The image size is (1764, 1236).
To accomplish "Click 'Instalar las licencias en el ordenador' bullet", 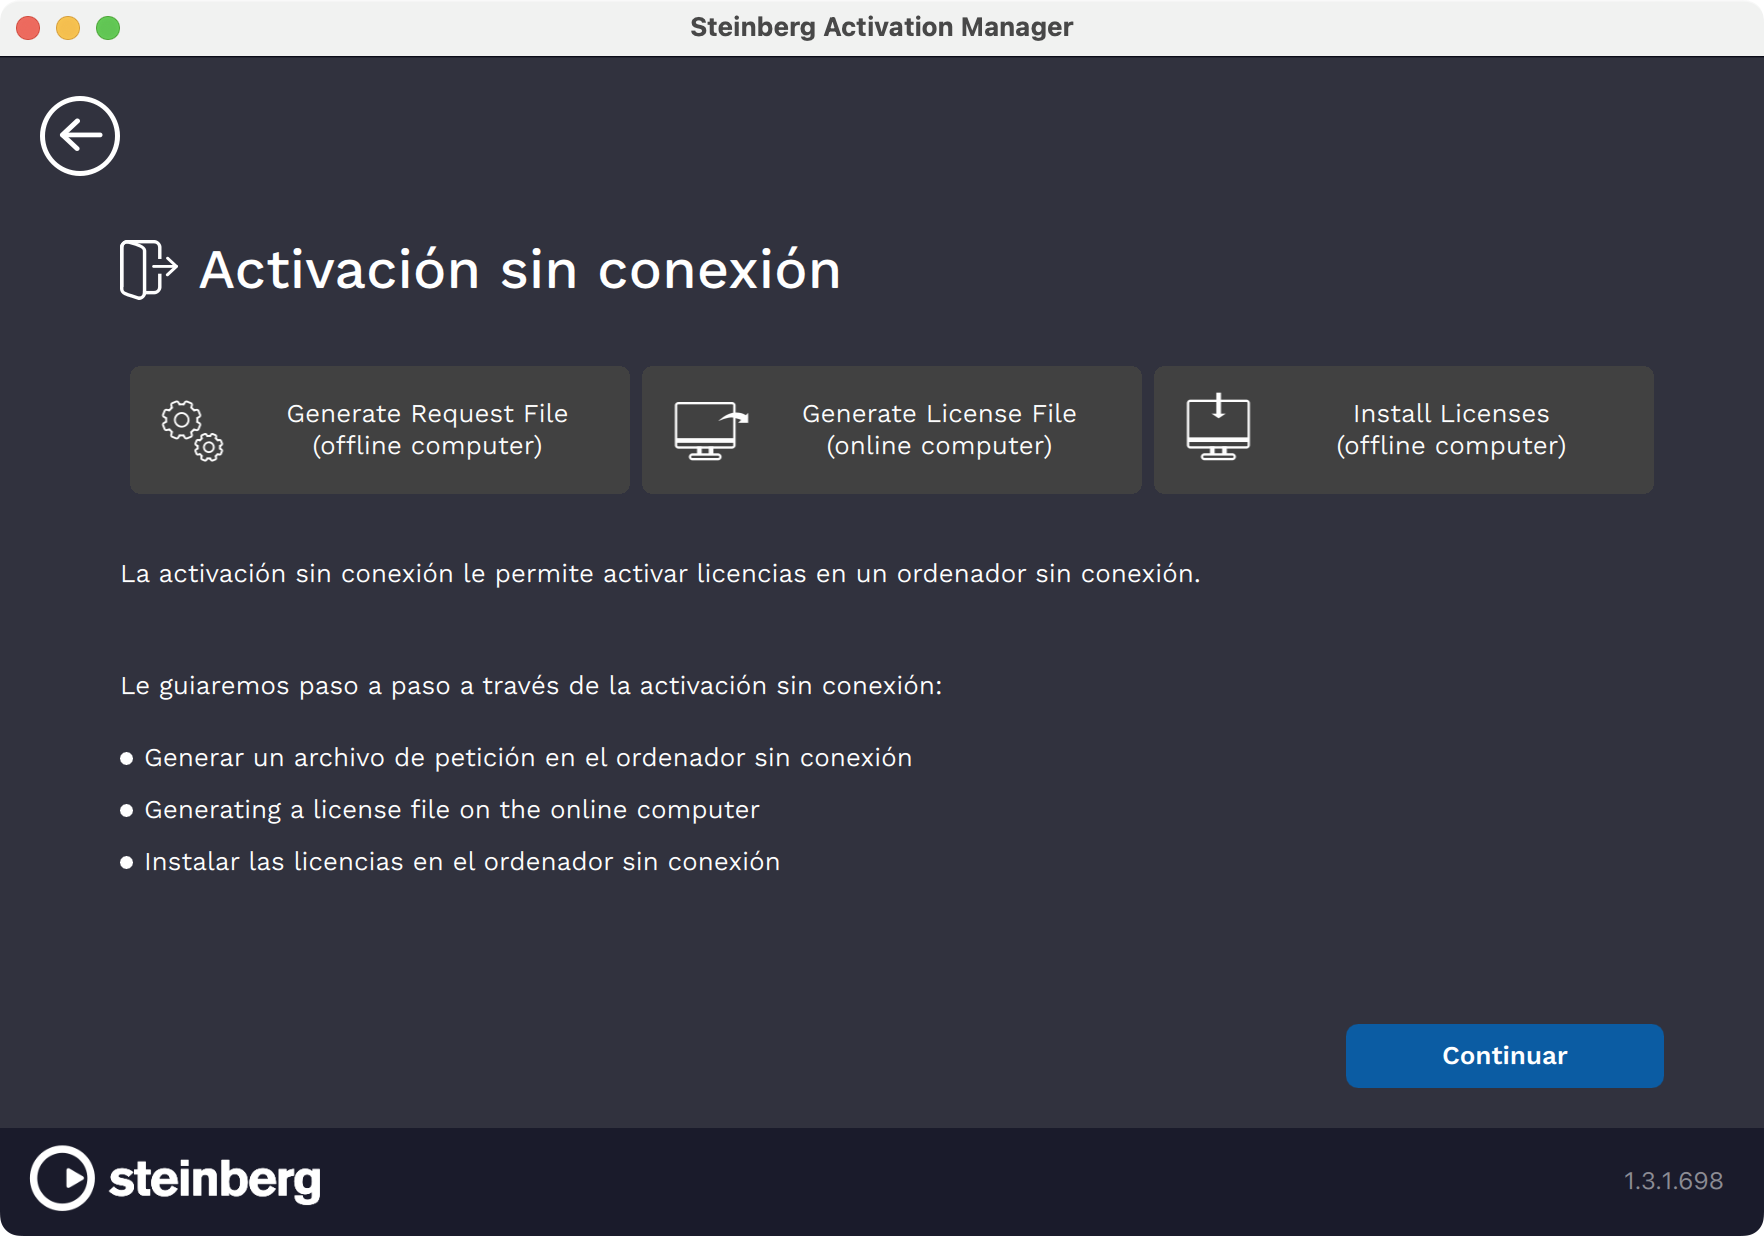I will coord(462,862).
